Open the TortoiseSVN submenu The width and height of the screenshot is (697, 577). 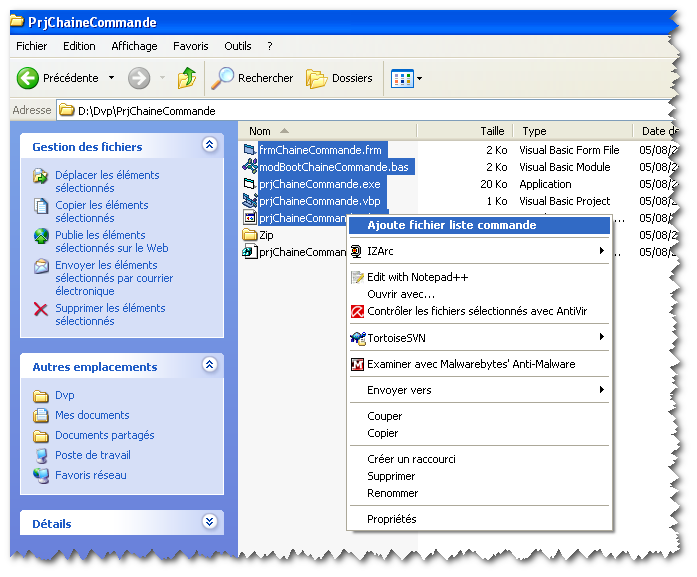396,338
